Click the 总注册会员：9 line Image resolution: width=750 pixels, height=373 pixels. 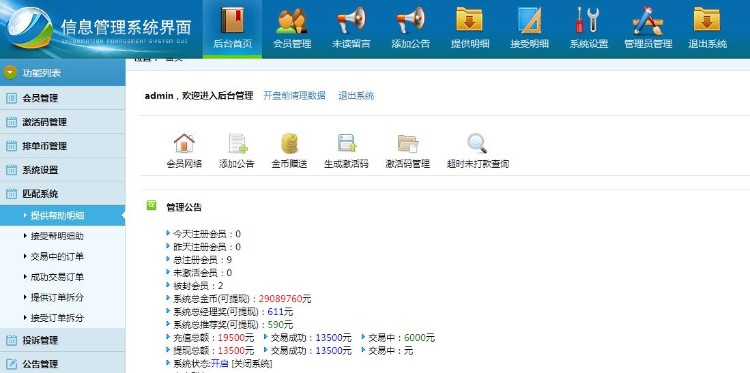pos(202,260)
